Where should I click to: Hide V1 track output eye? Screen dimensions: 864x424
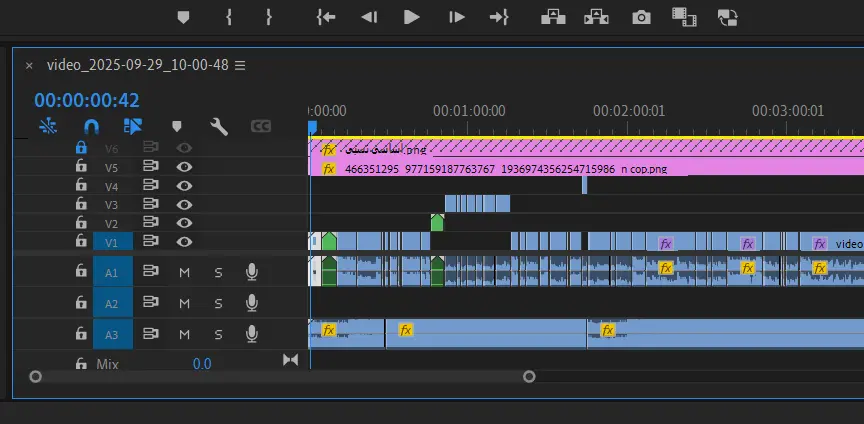(x=185, y=241)
